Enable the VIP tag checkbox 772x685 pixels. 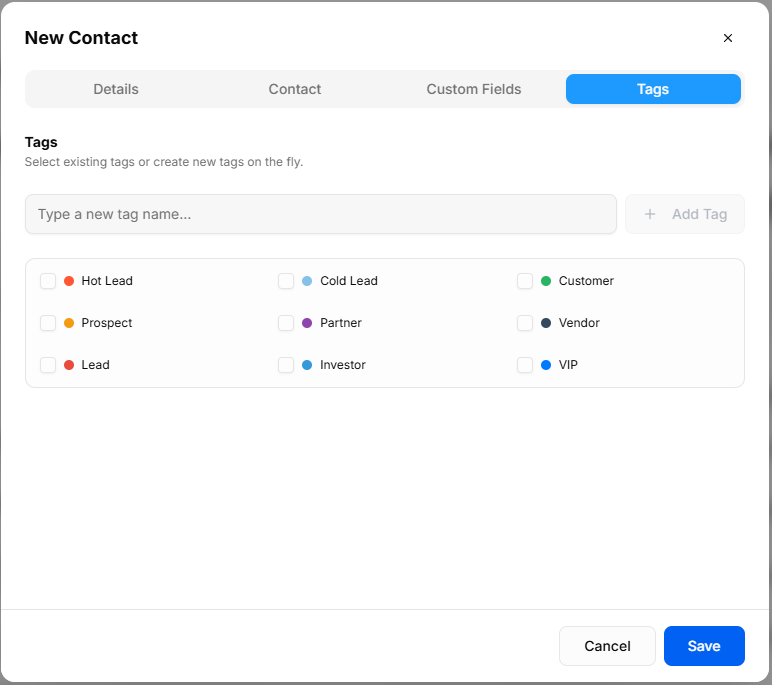point(525,365)
